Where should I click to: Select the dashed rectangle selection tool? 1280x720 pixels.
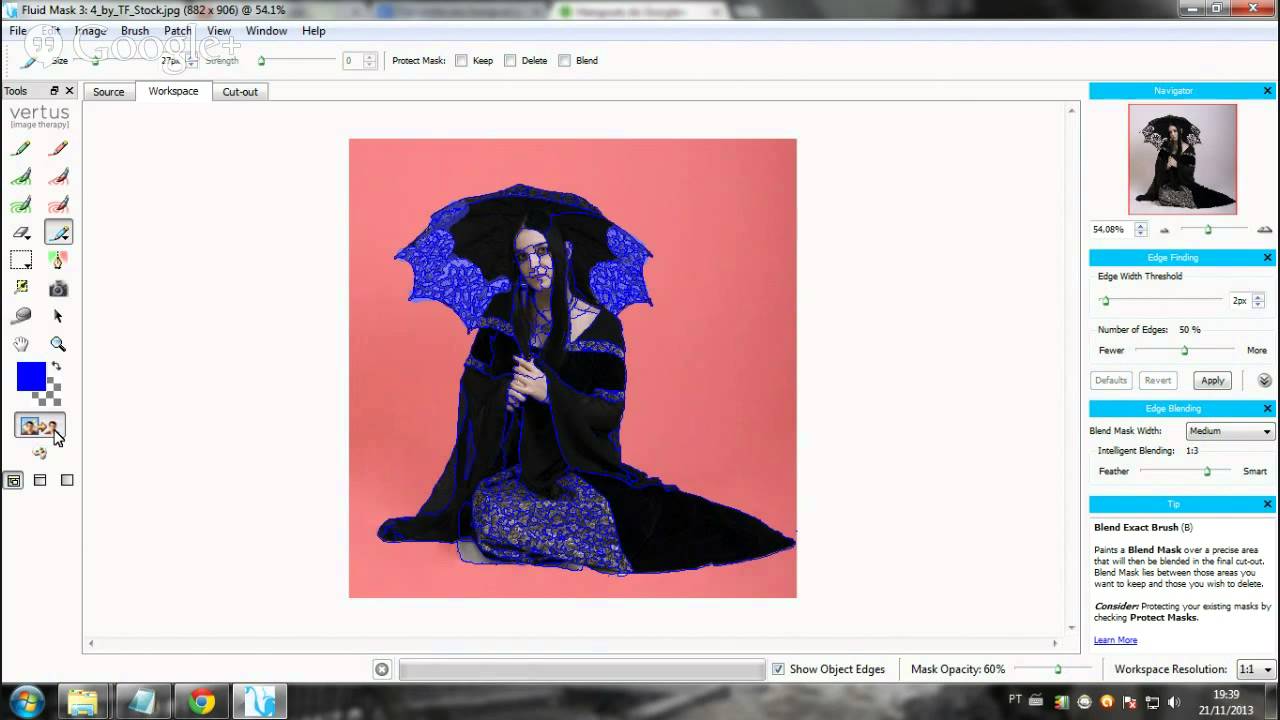pos(21,260)
